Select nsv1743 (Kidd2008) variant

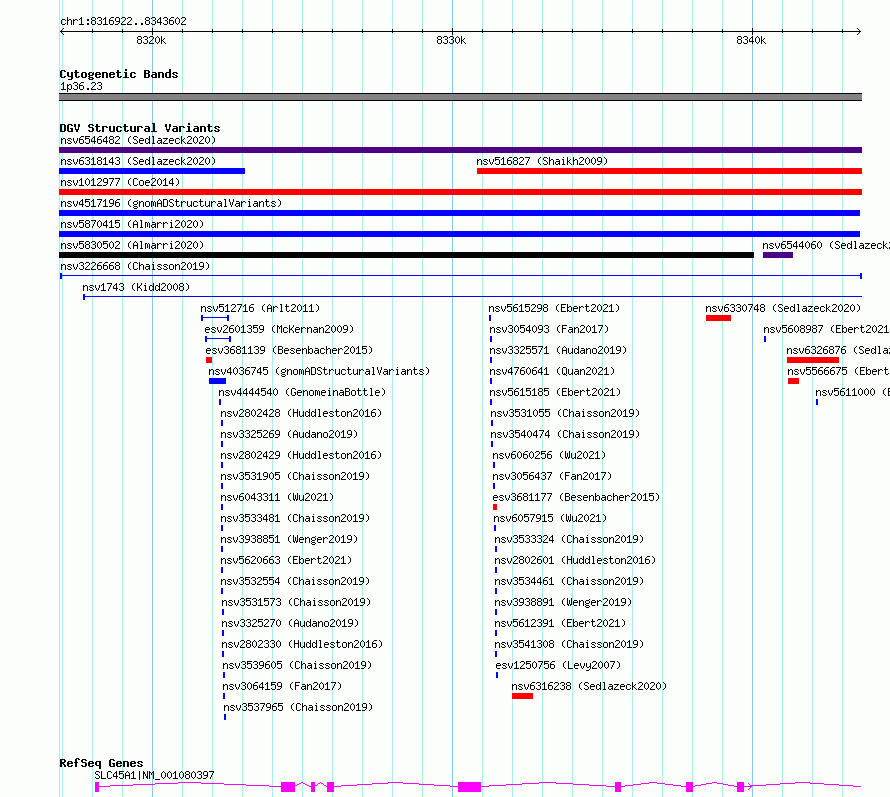click(136, 287)
